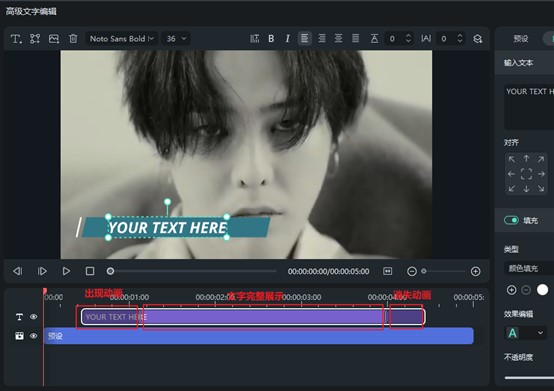Click the character spacing icon

pyautogui.click(x=426, y=38)
